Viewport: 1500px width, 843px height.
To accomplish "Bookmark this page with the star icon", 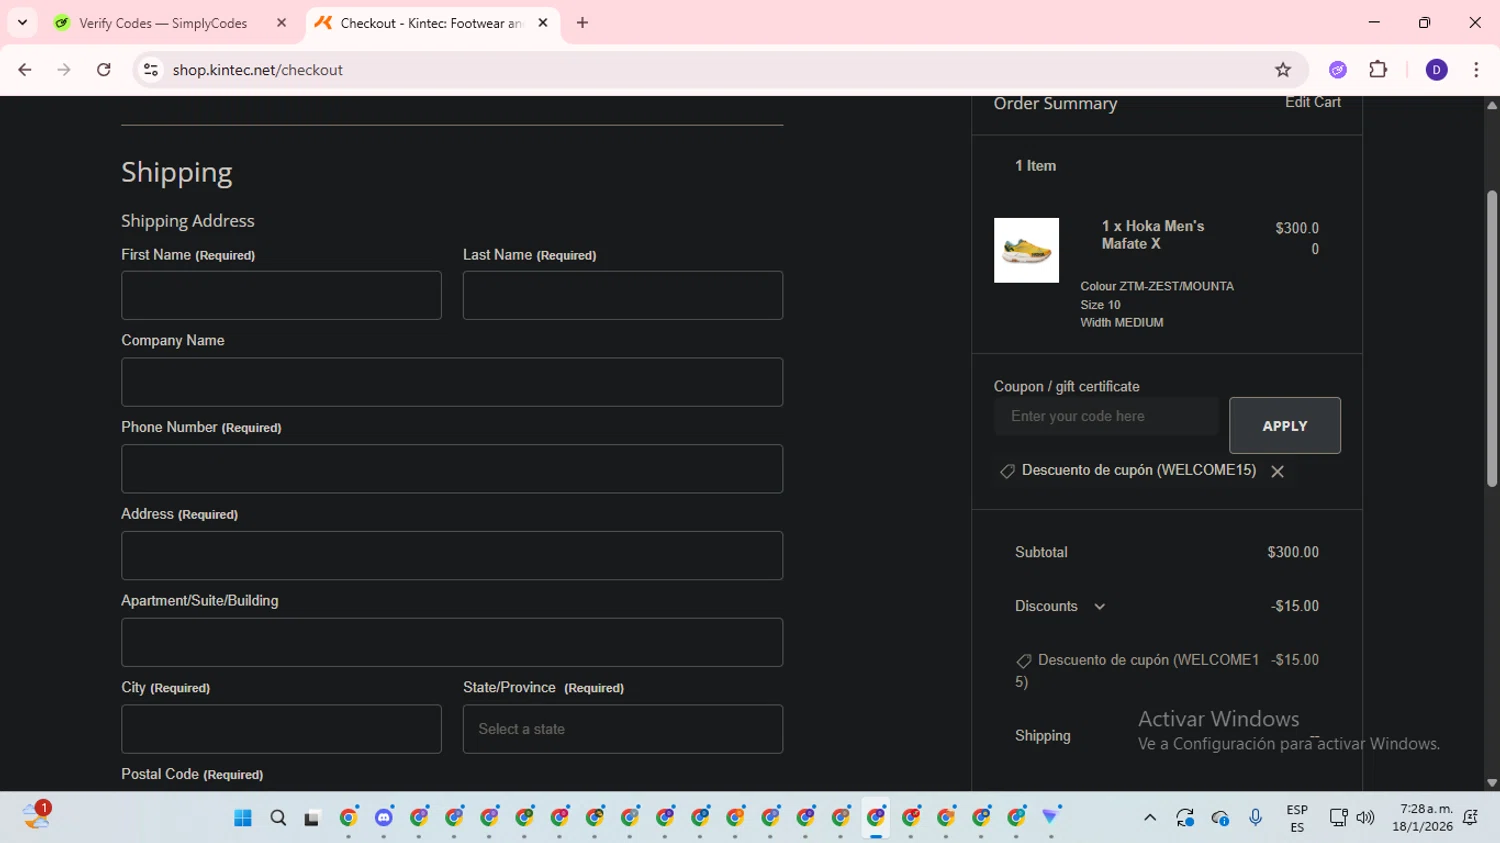I will coord(1283,70).
